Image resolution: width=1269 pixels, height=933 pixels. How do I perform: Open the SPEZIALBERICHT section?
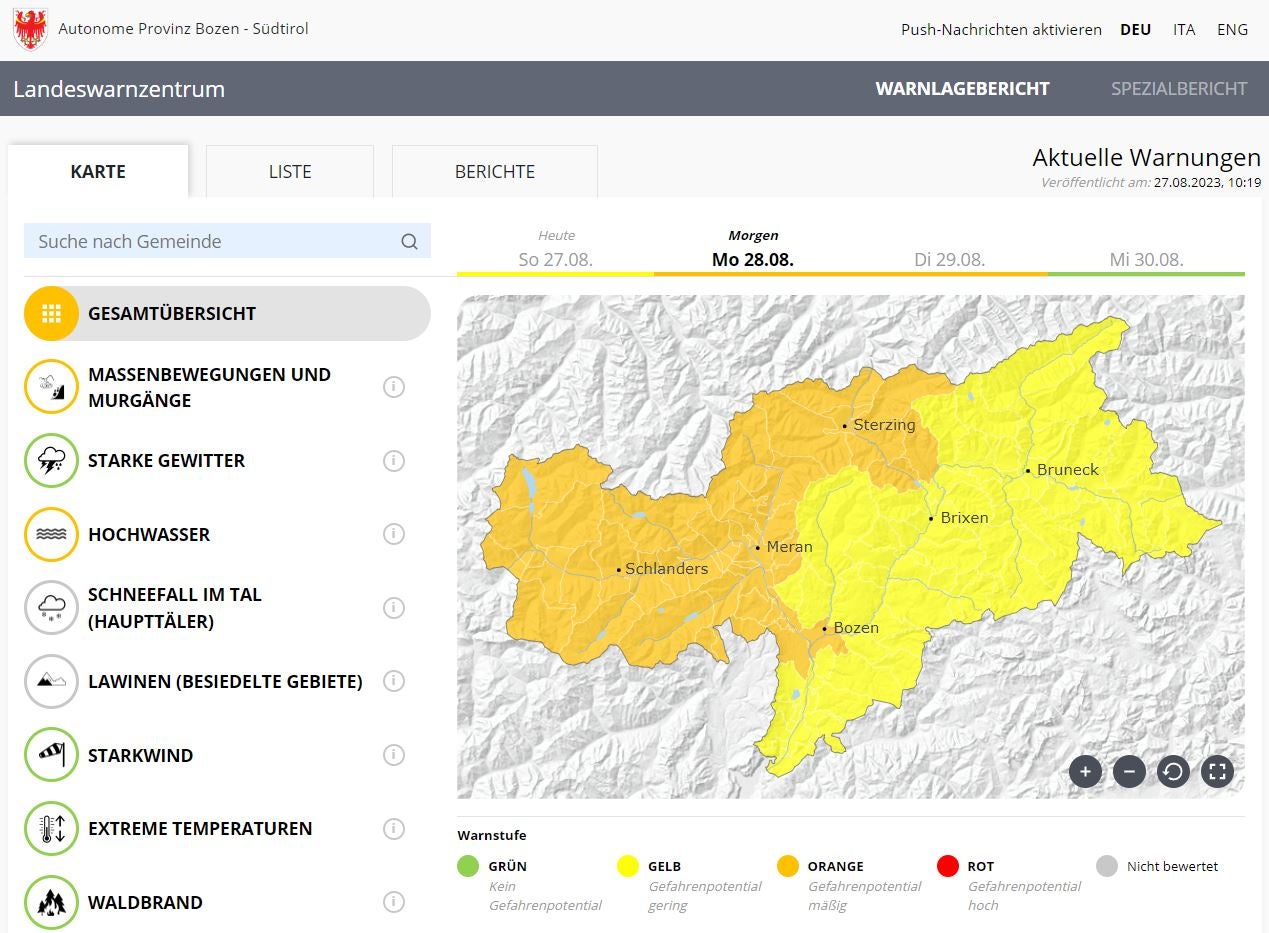(1179, 88)
